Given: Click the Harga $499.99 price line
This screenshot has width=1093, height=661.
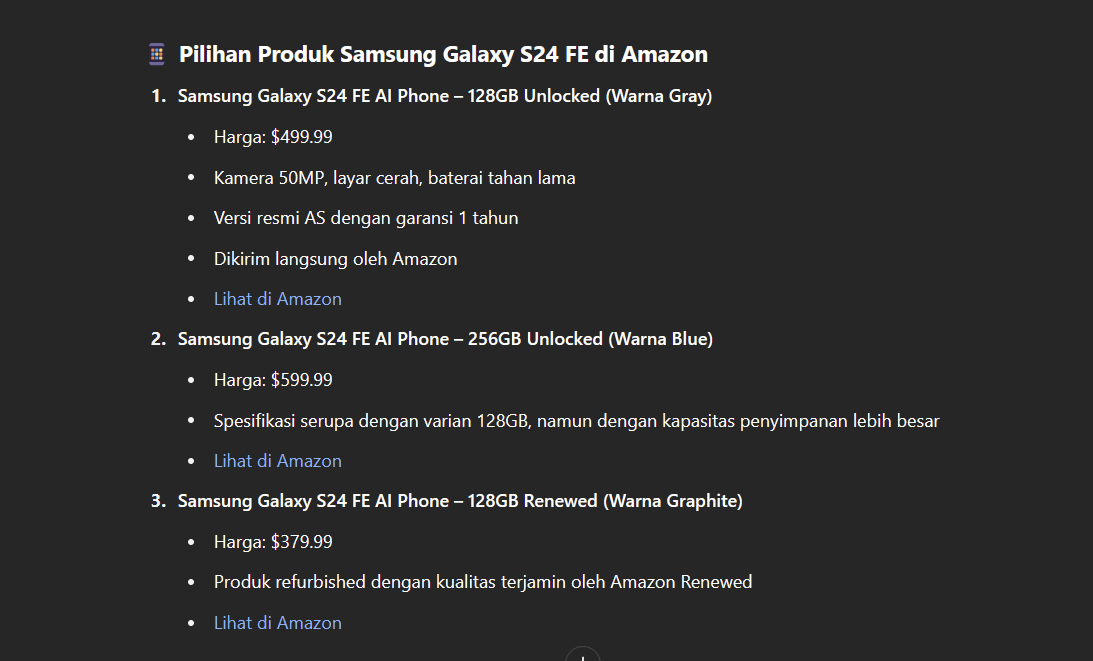Looking at the screenshot, I should [273, 137].
